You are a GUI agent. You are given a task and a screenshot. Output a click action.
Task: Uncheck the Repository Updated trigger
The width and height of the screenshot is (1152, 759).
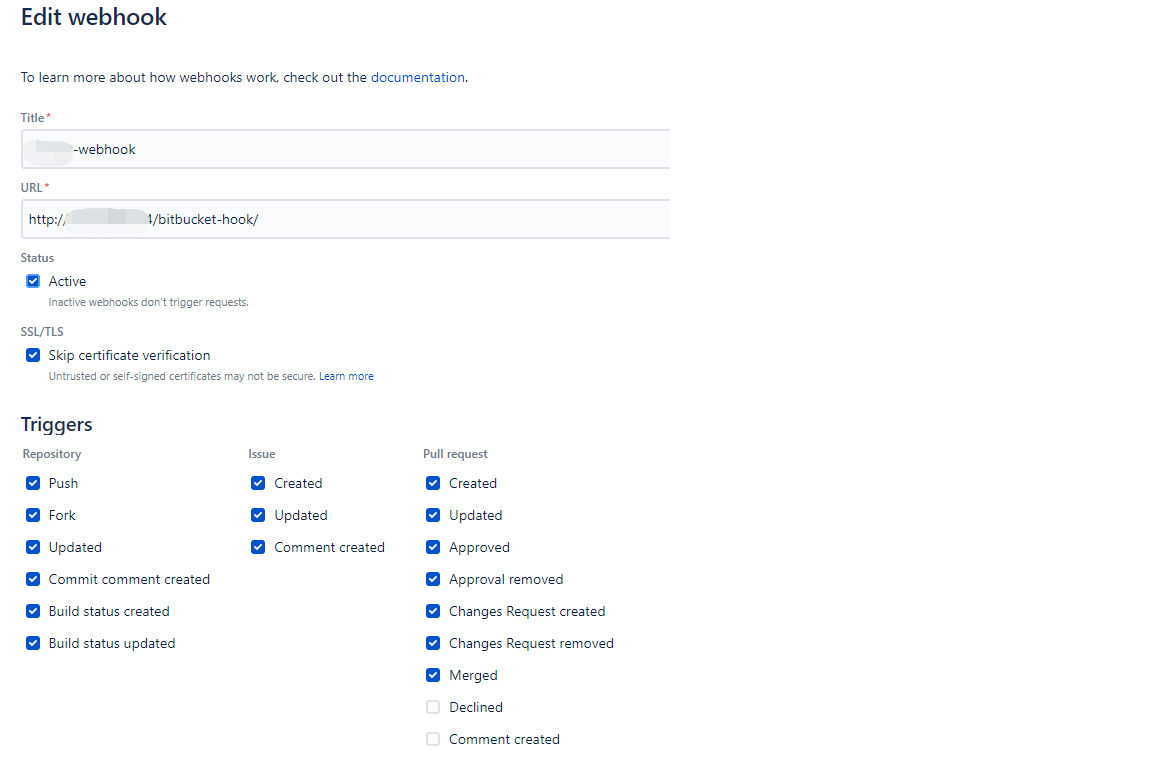(x=33, y=547)
